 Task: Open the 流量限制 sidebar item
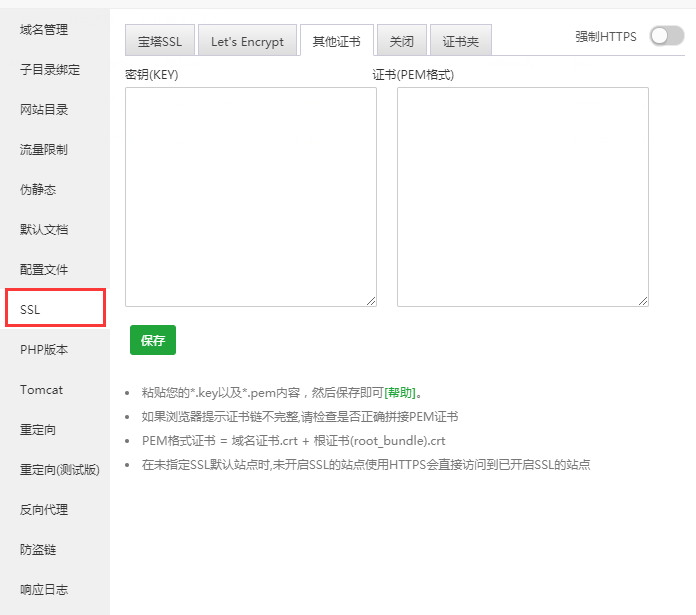click(x=44, y=150)
